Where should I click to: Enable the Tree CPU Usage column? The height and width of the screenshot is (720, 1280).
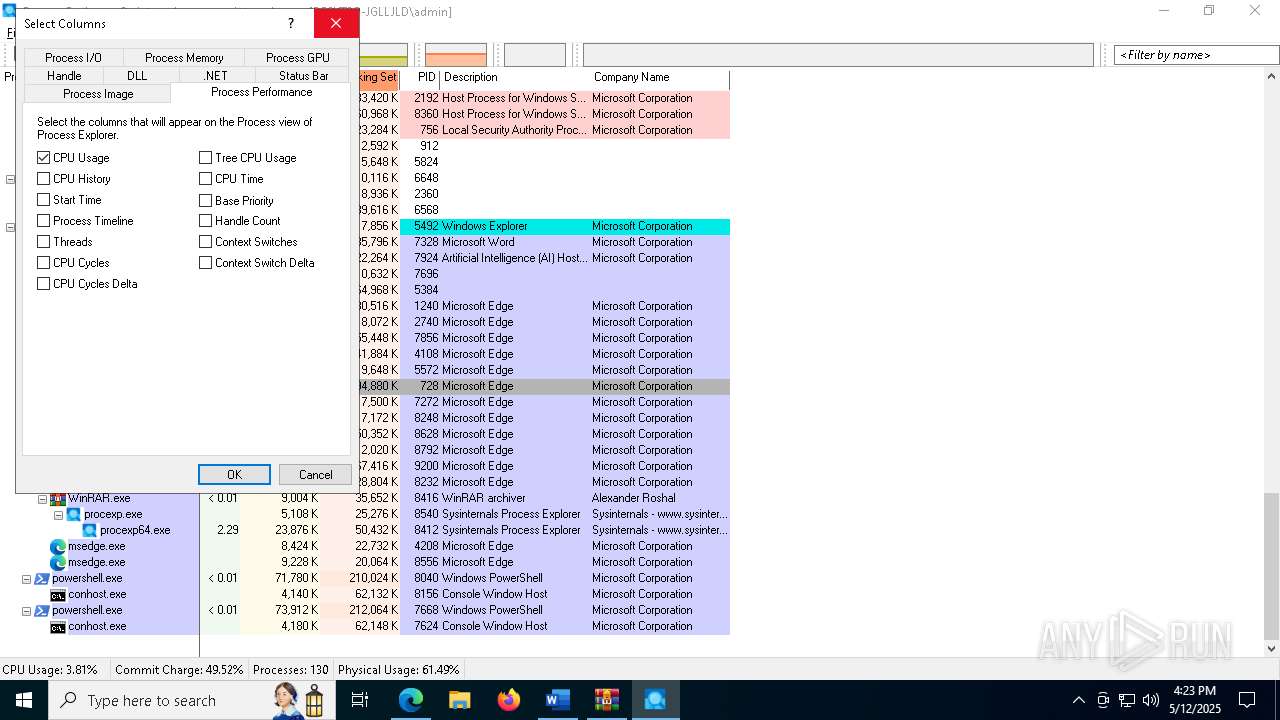coord(205,158)
